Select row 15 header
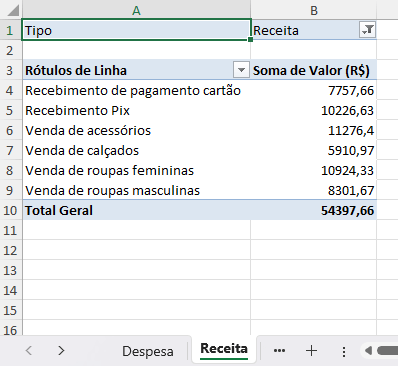The height and width of the screenshot is (366, 398). coord(10,310)
